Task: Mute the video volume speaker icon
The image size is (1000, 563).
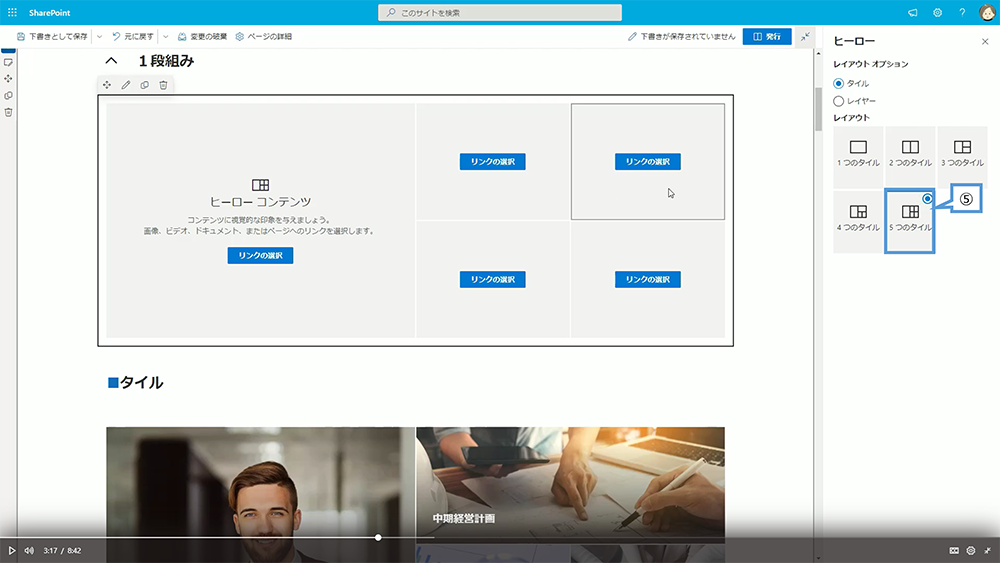Action: (29, 550)
